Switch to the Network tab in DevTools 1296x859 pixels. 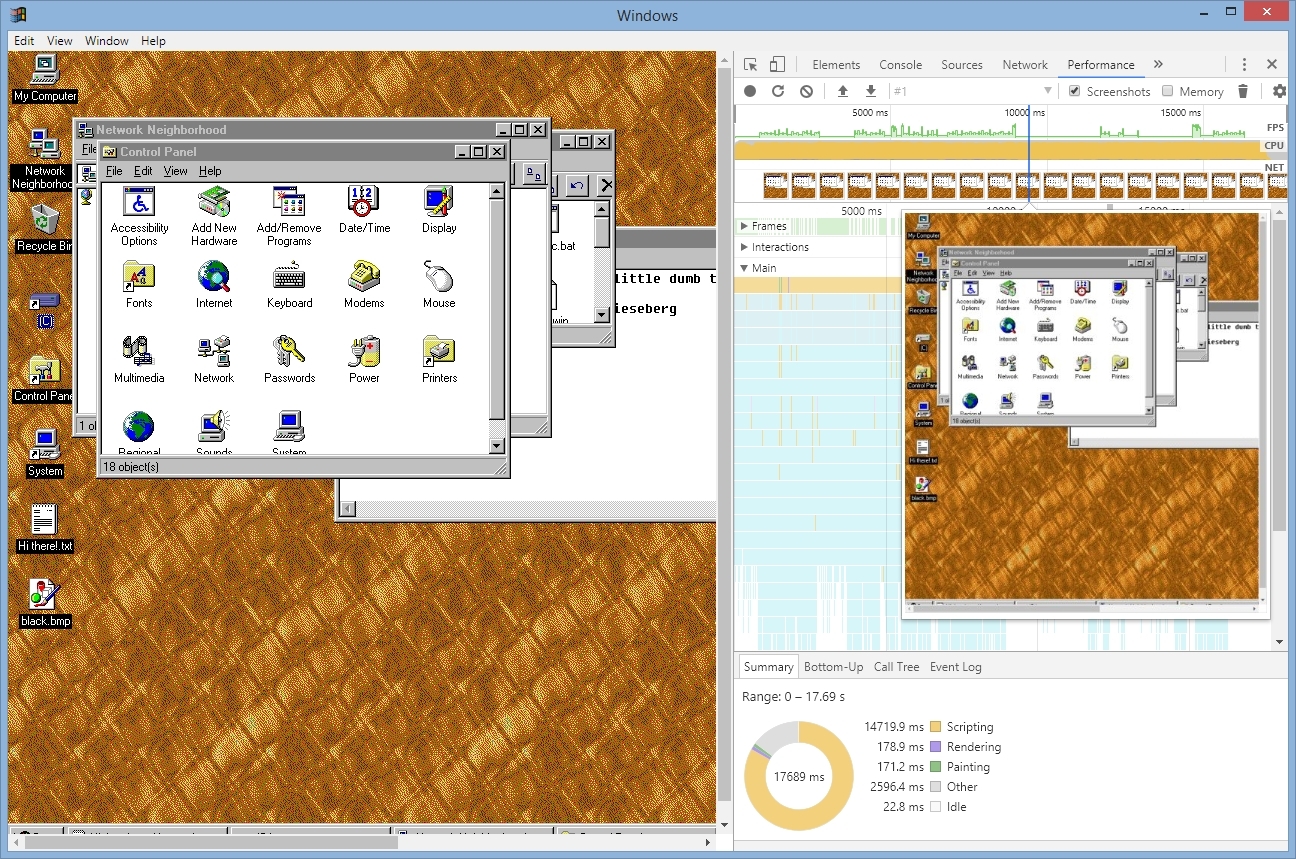(1025, 65)
